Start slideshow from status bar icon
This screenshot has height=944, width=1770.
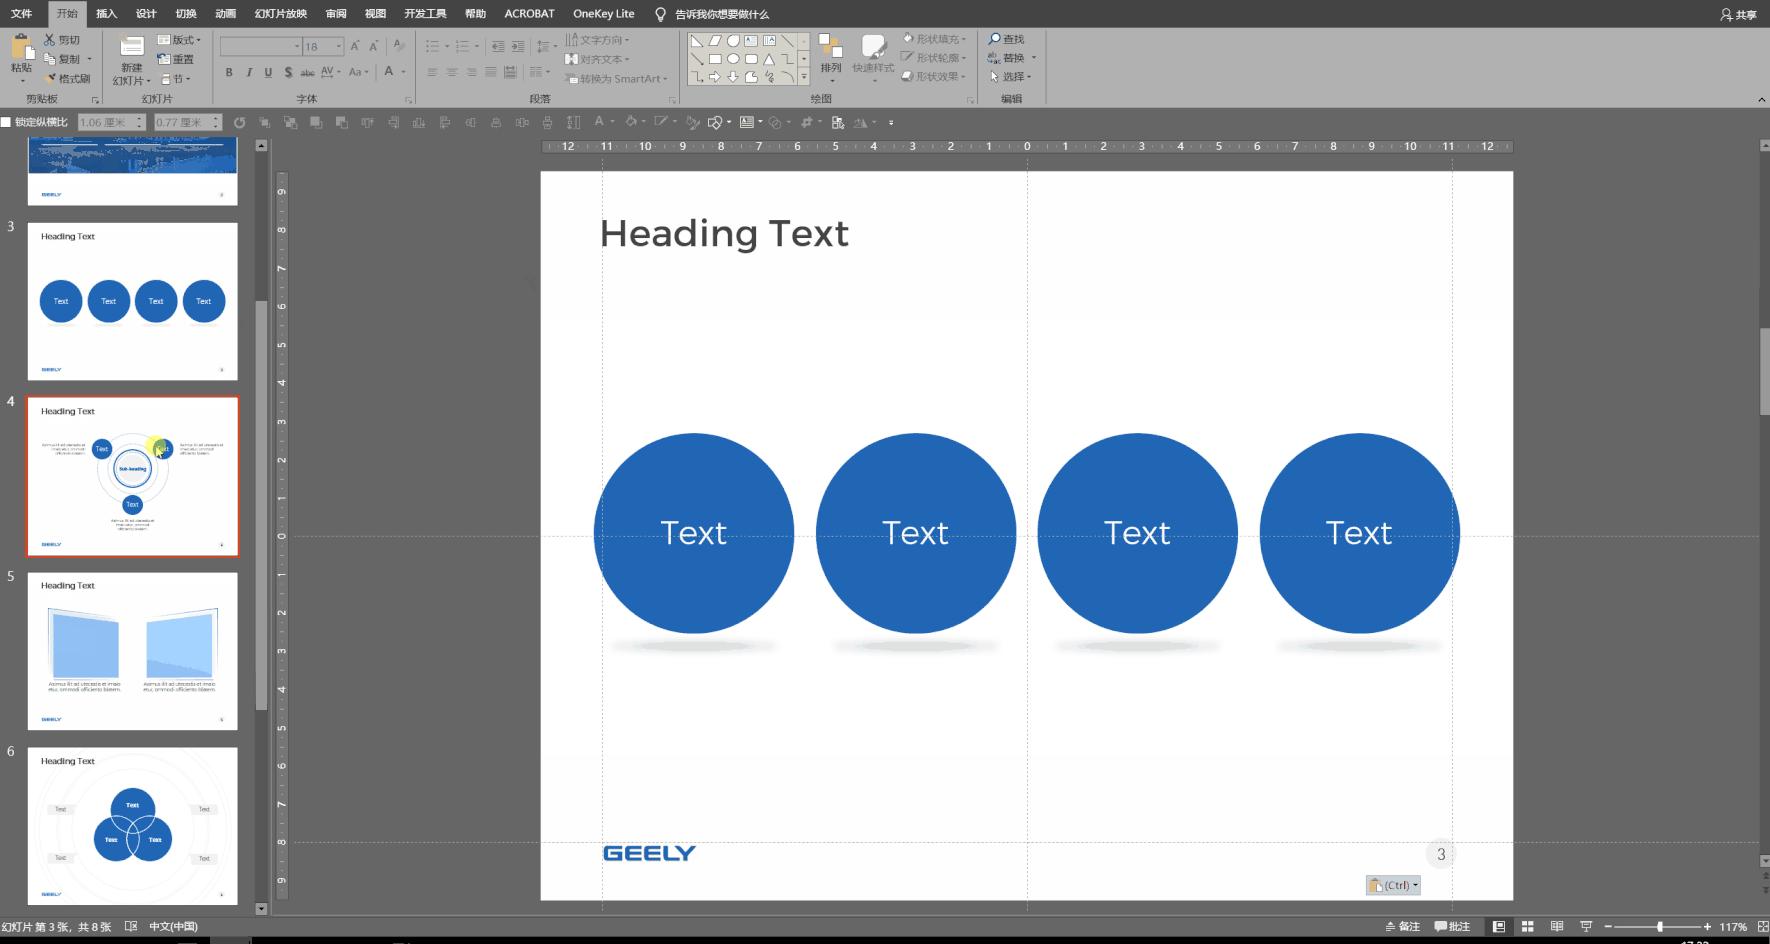1585,927
